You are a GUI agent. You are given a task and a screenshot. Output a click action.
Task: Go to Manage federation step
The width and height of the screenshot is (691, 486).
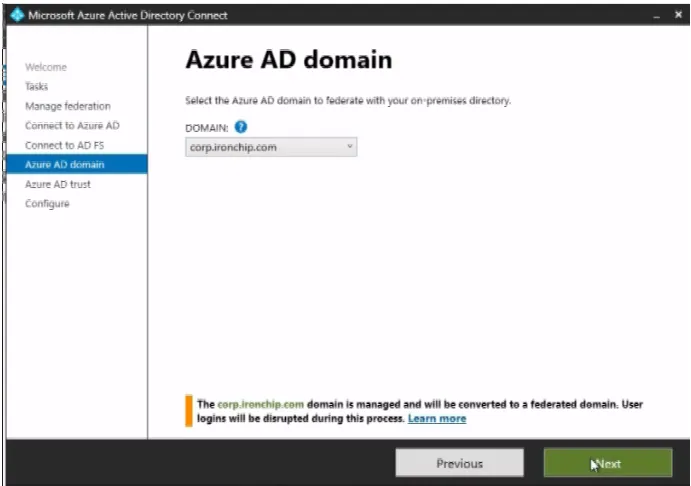(68, 106)
